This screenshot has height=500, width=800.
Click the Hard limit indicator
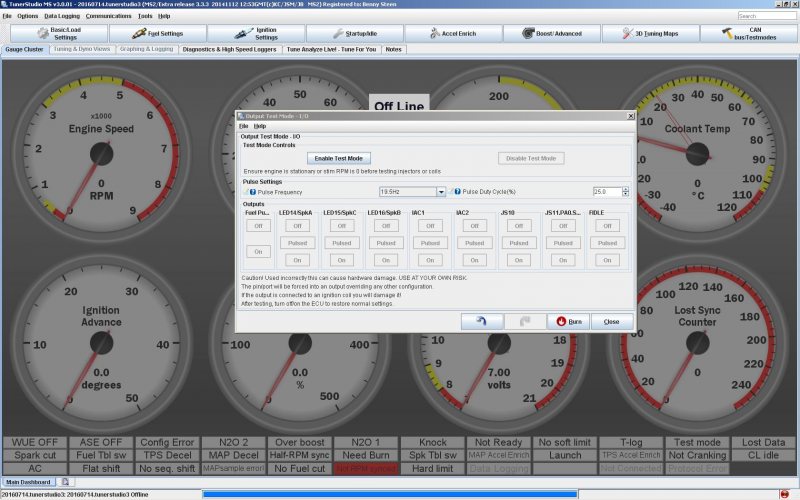coord(432,468)
